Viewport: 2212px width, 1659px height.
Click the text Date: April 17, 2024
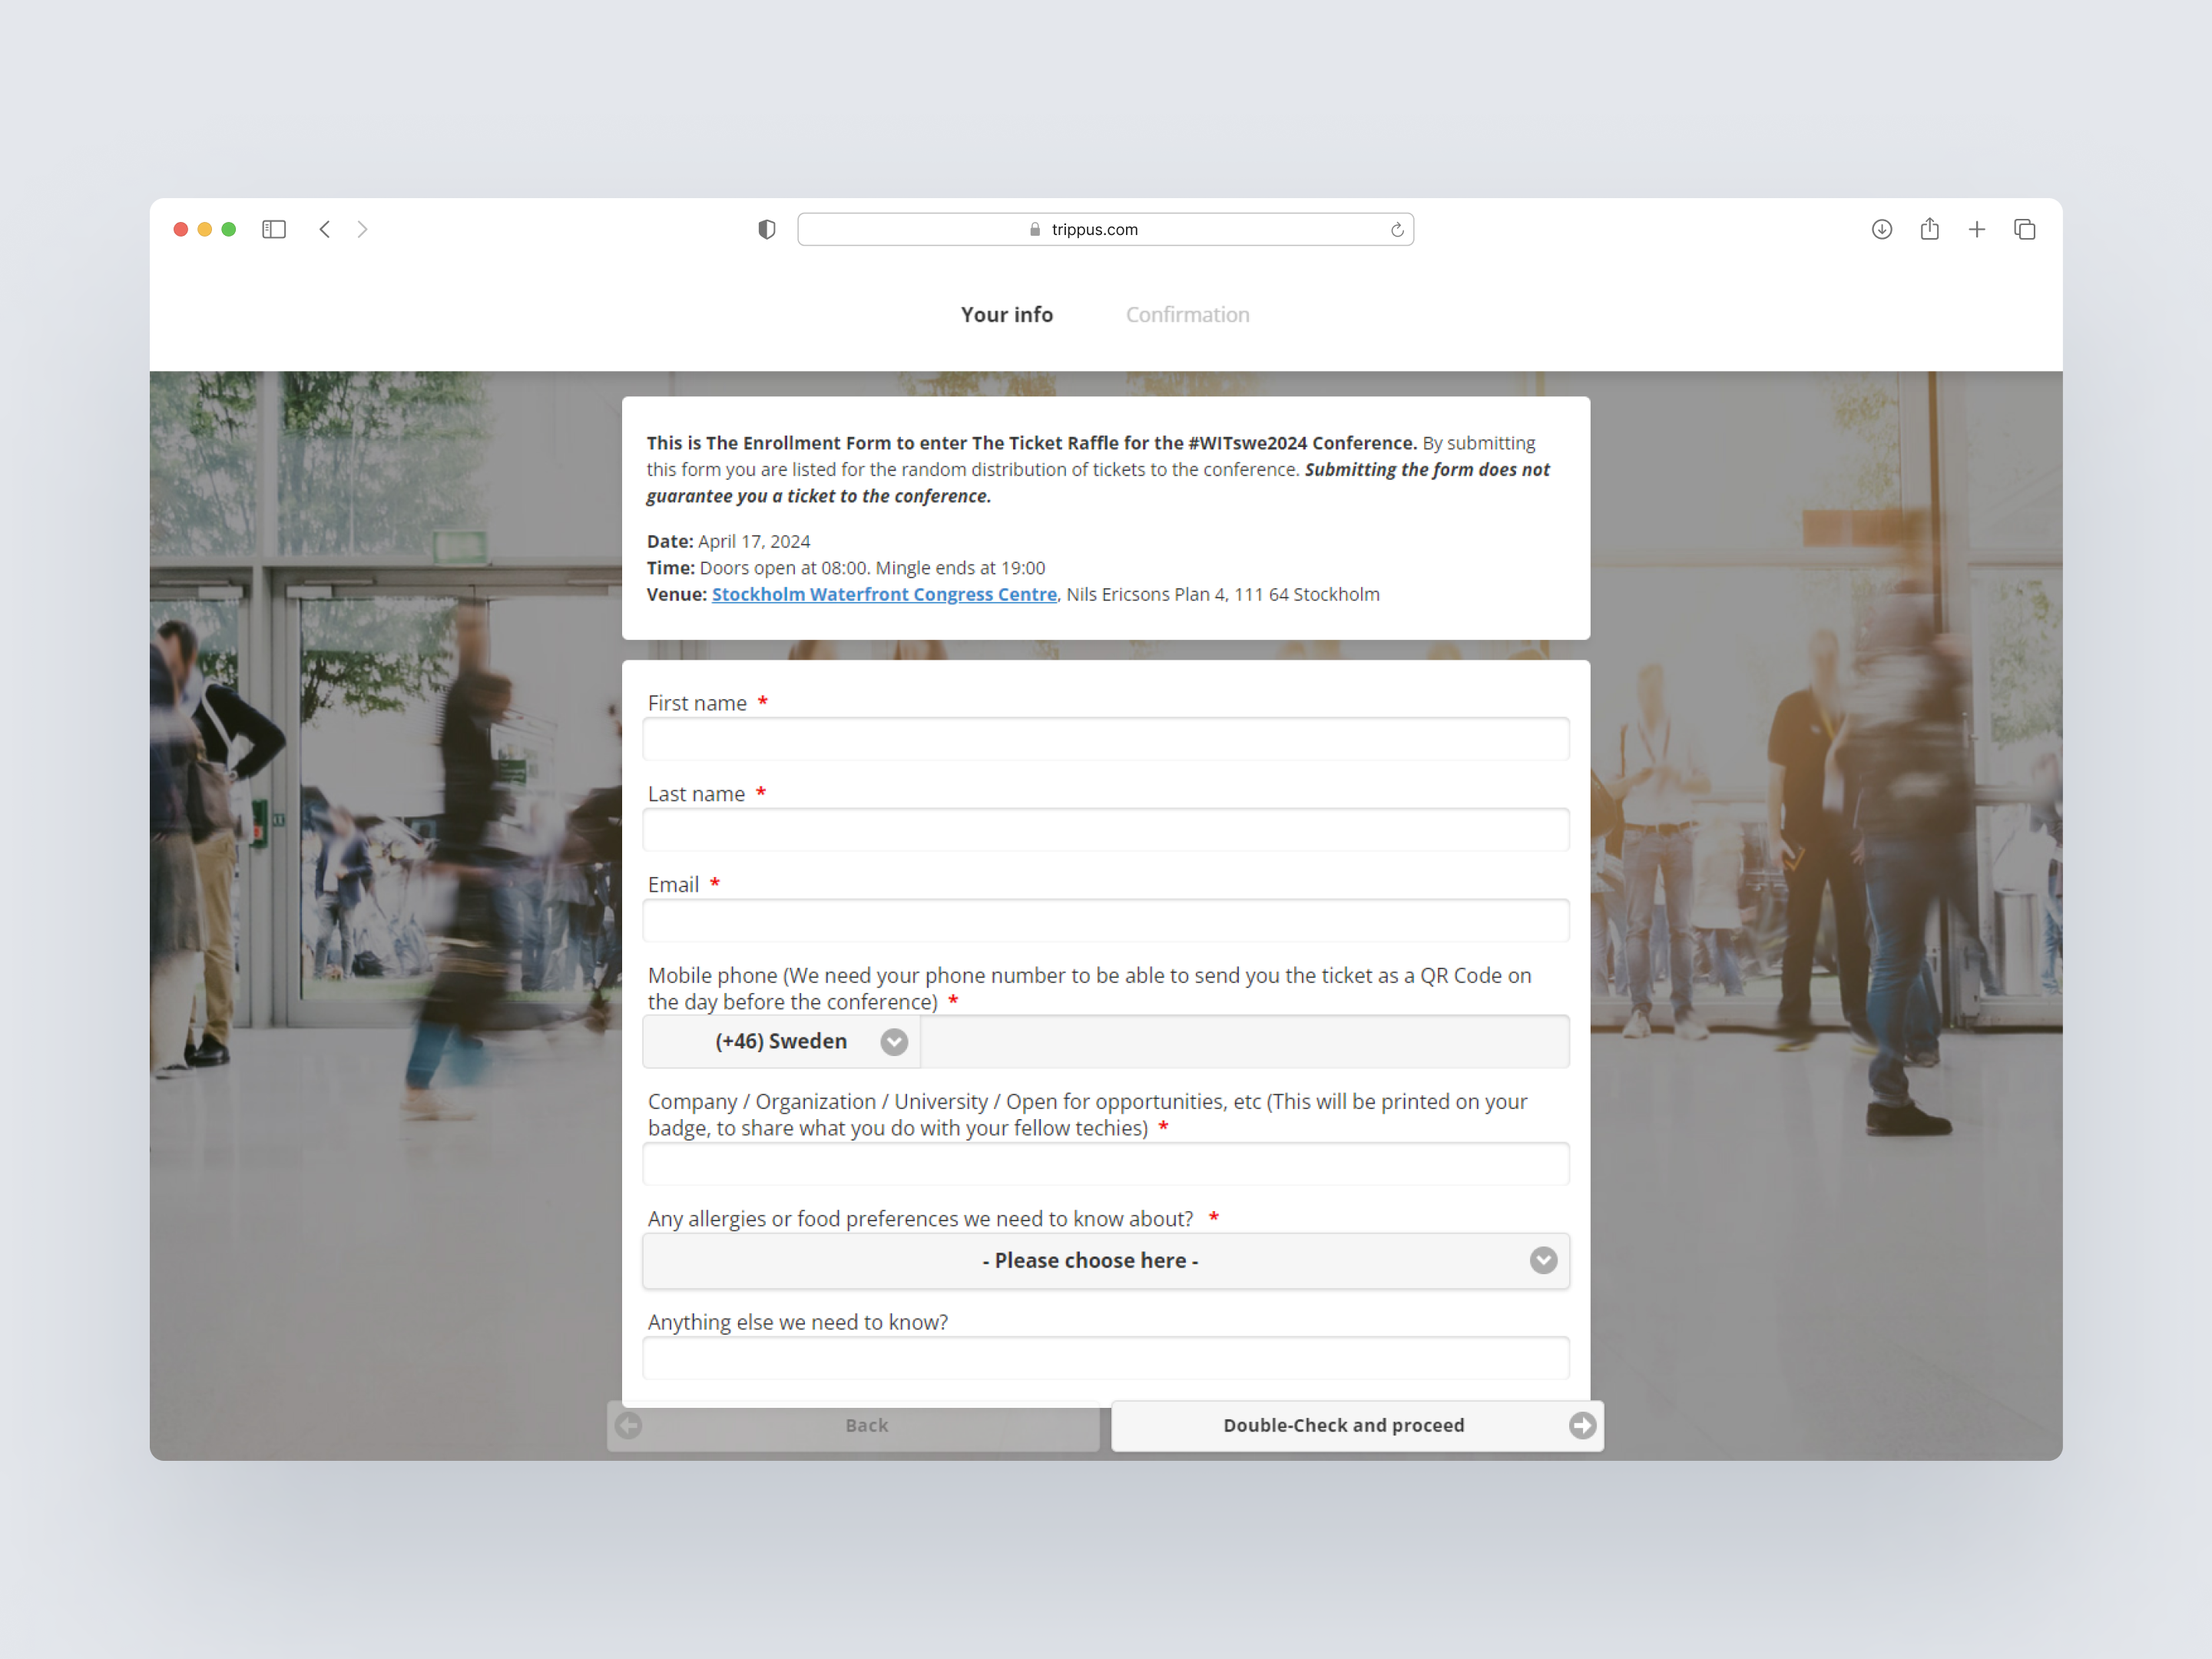[728, 541]
